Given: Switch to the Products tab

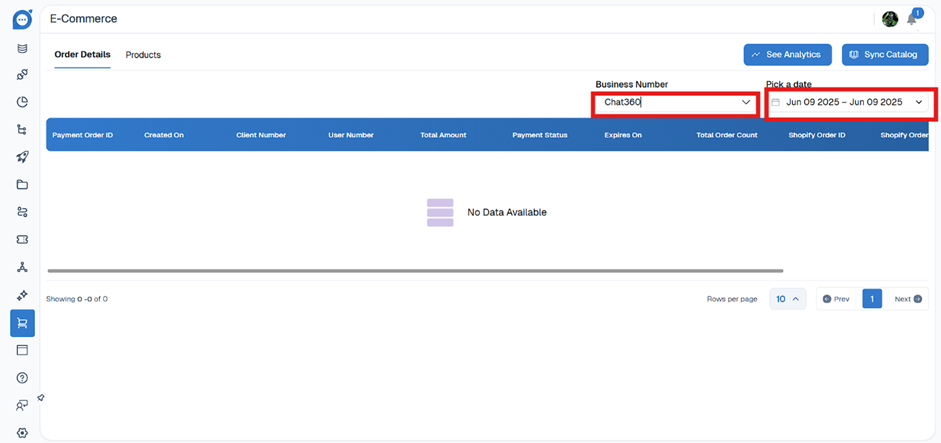Looking at the screenshot, I should (x=143, y=55).
